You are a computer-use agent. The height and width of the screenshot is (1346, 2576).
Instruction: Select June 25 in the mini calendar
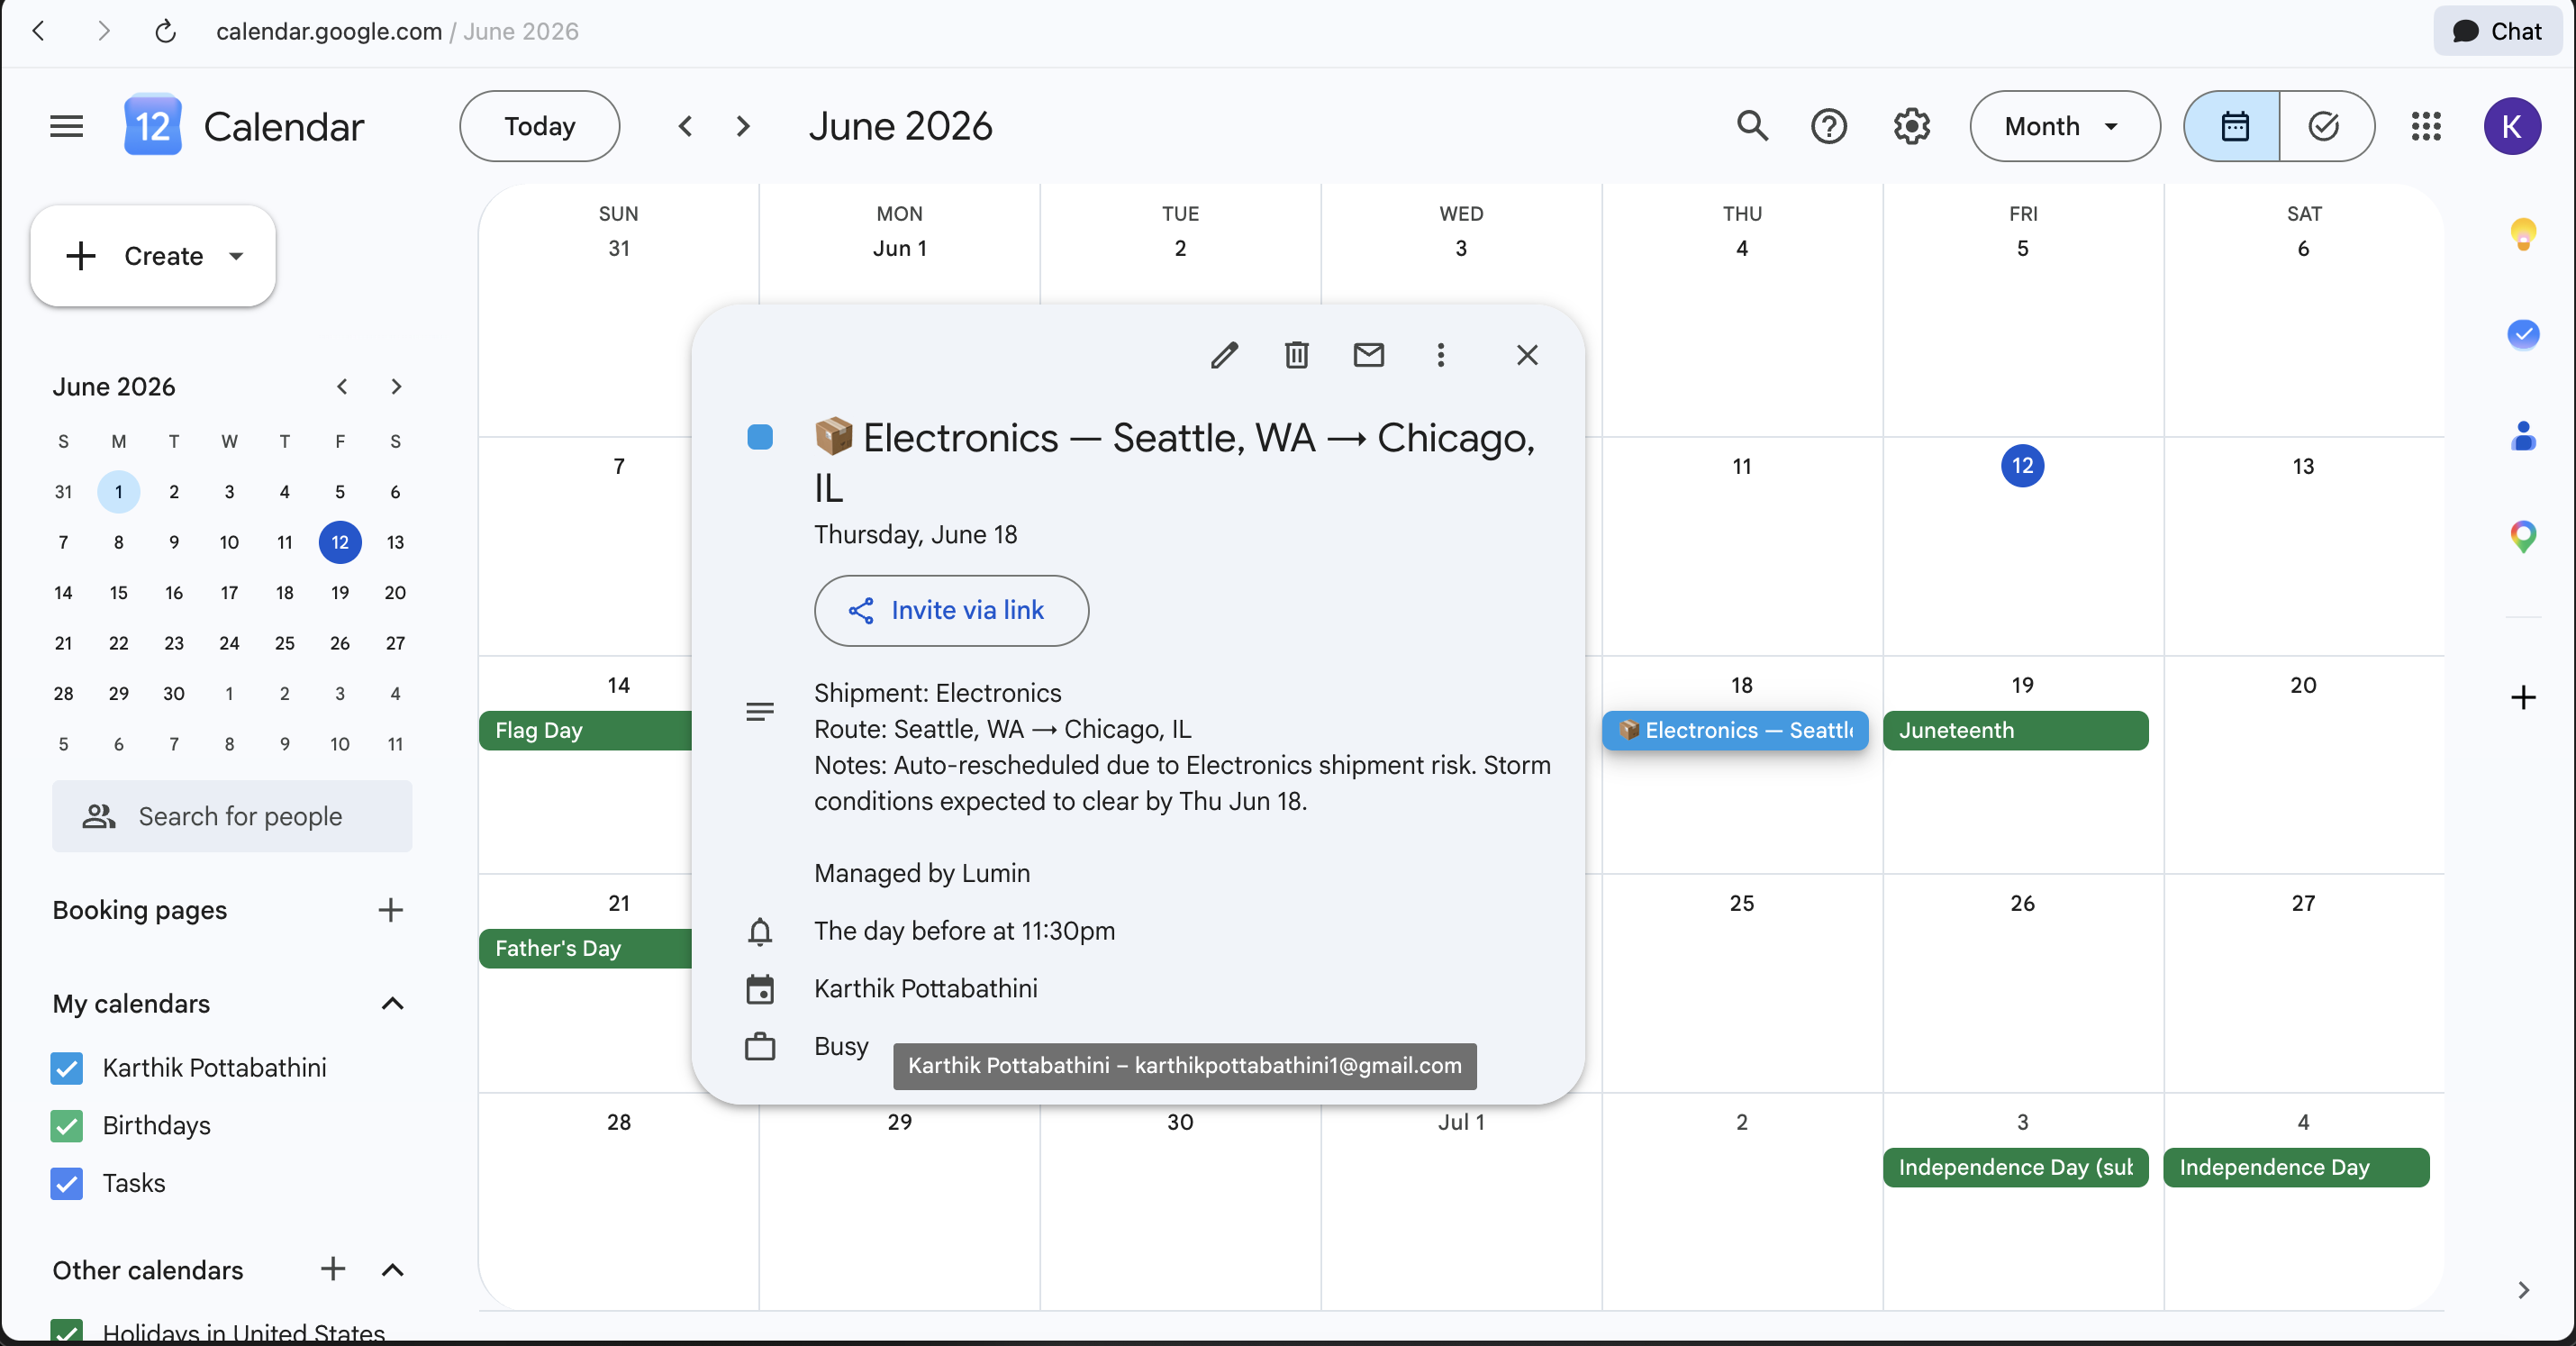284,642
